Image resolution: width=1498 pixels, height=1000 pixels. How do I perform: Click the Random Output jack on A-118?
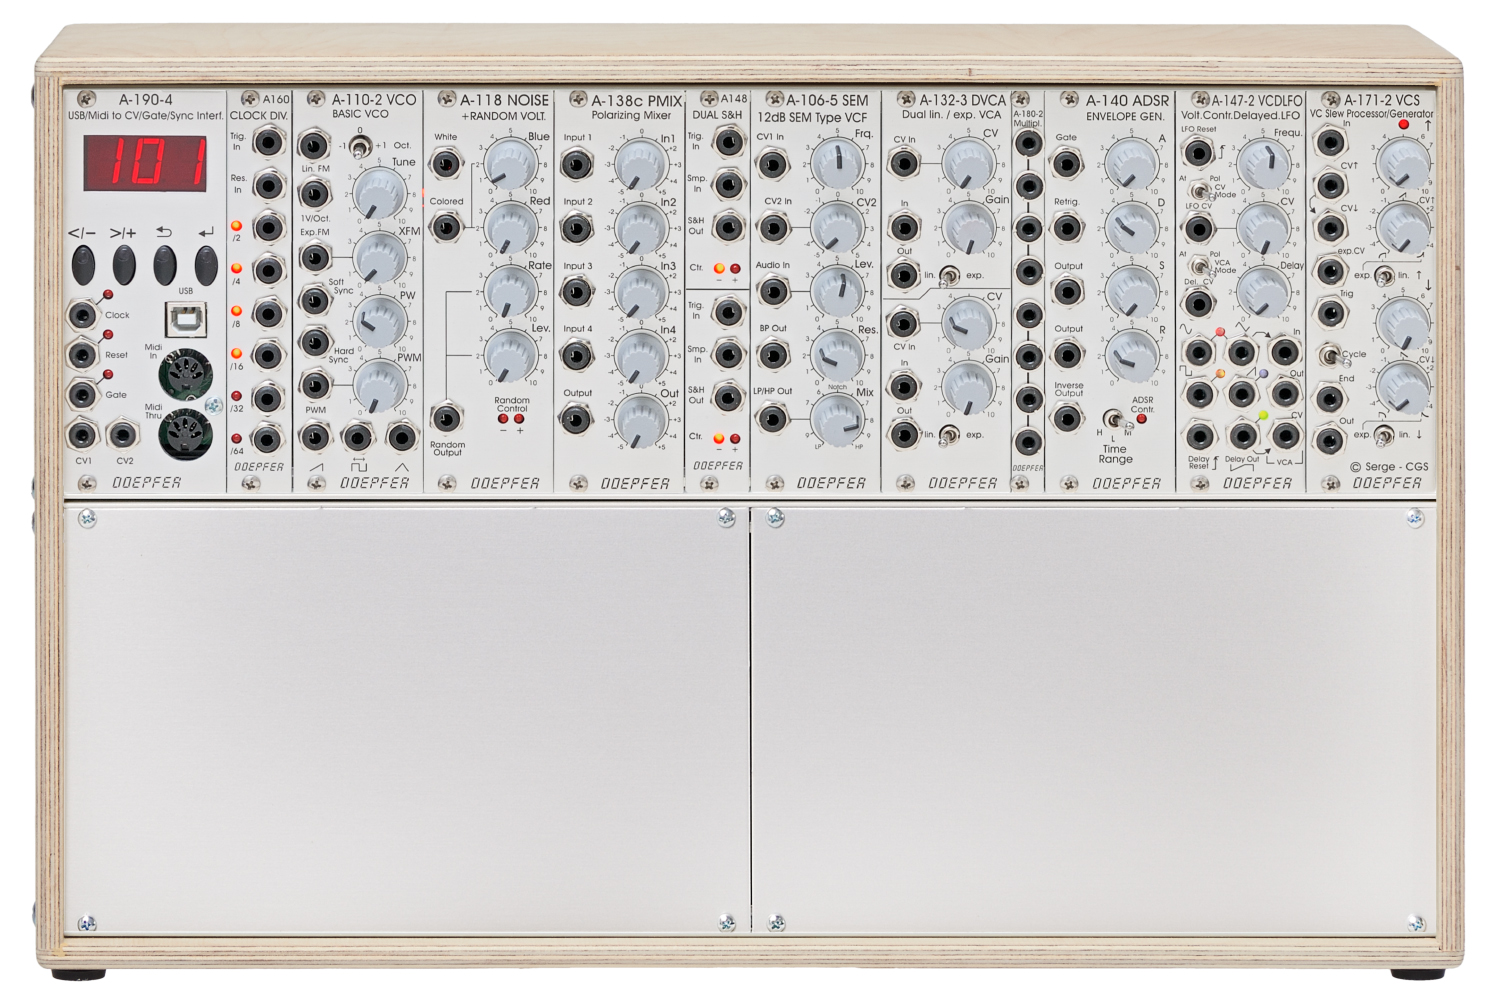tap(446, 418)
